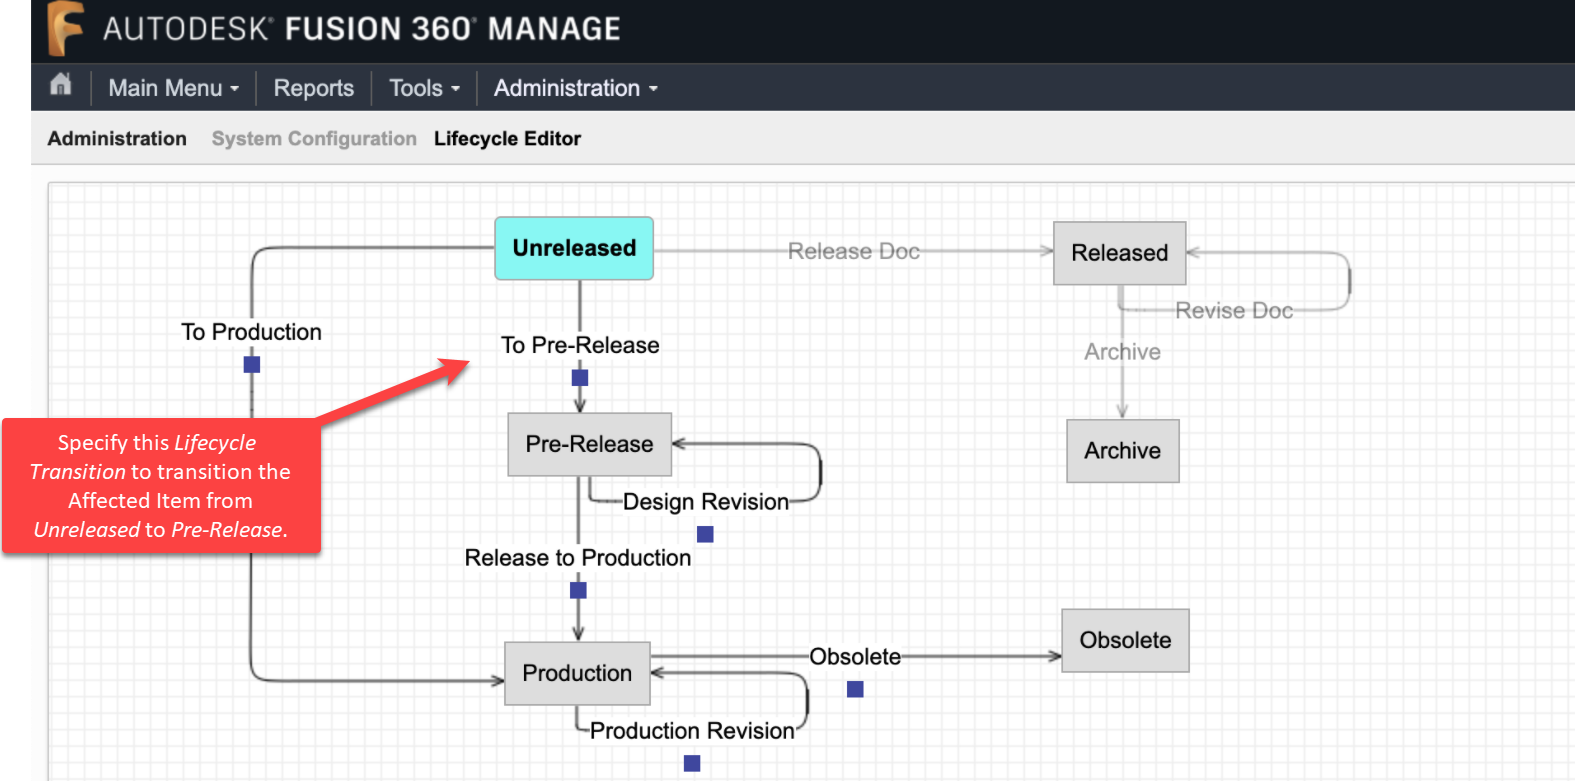Expand the Administration dropdown menu
This screenshot has height=781, width=1575.
(575, 88)
